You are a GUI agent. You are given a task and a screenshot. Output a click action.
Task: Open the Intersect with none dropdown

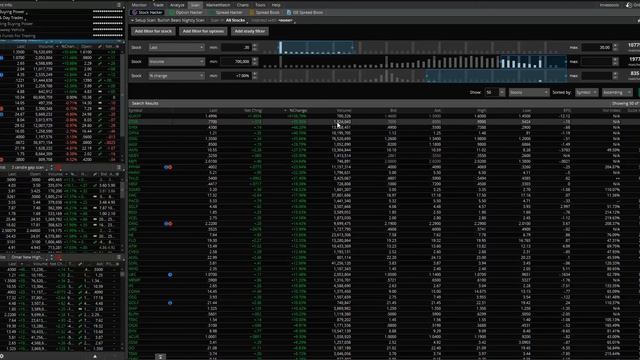(286, 20)
